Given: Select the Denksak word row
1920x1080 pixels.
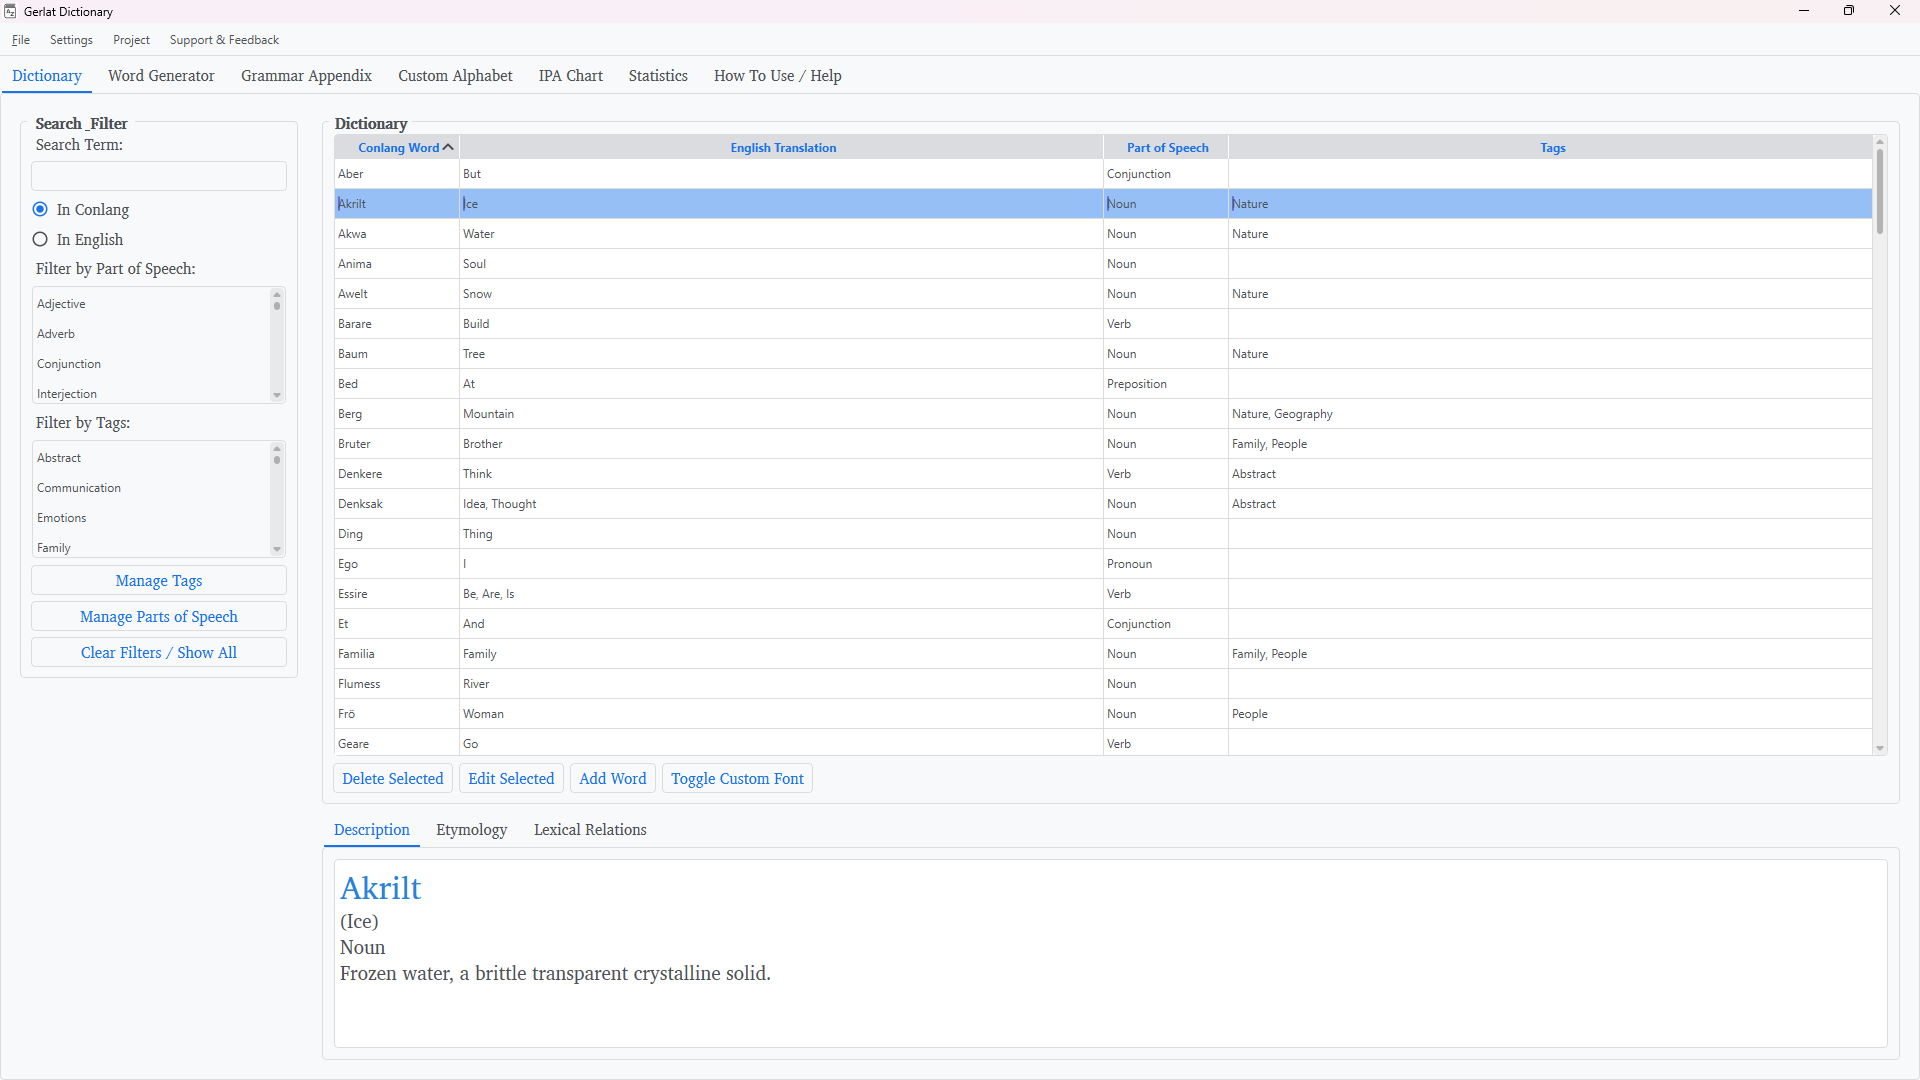Looking at the screenshot, I should point(1103,504).
